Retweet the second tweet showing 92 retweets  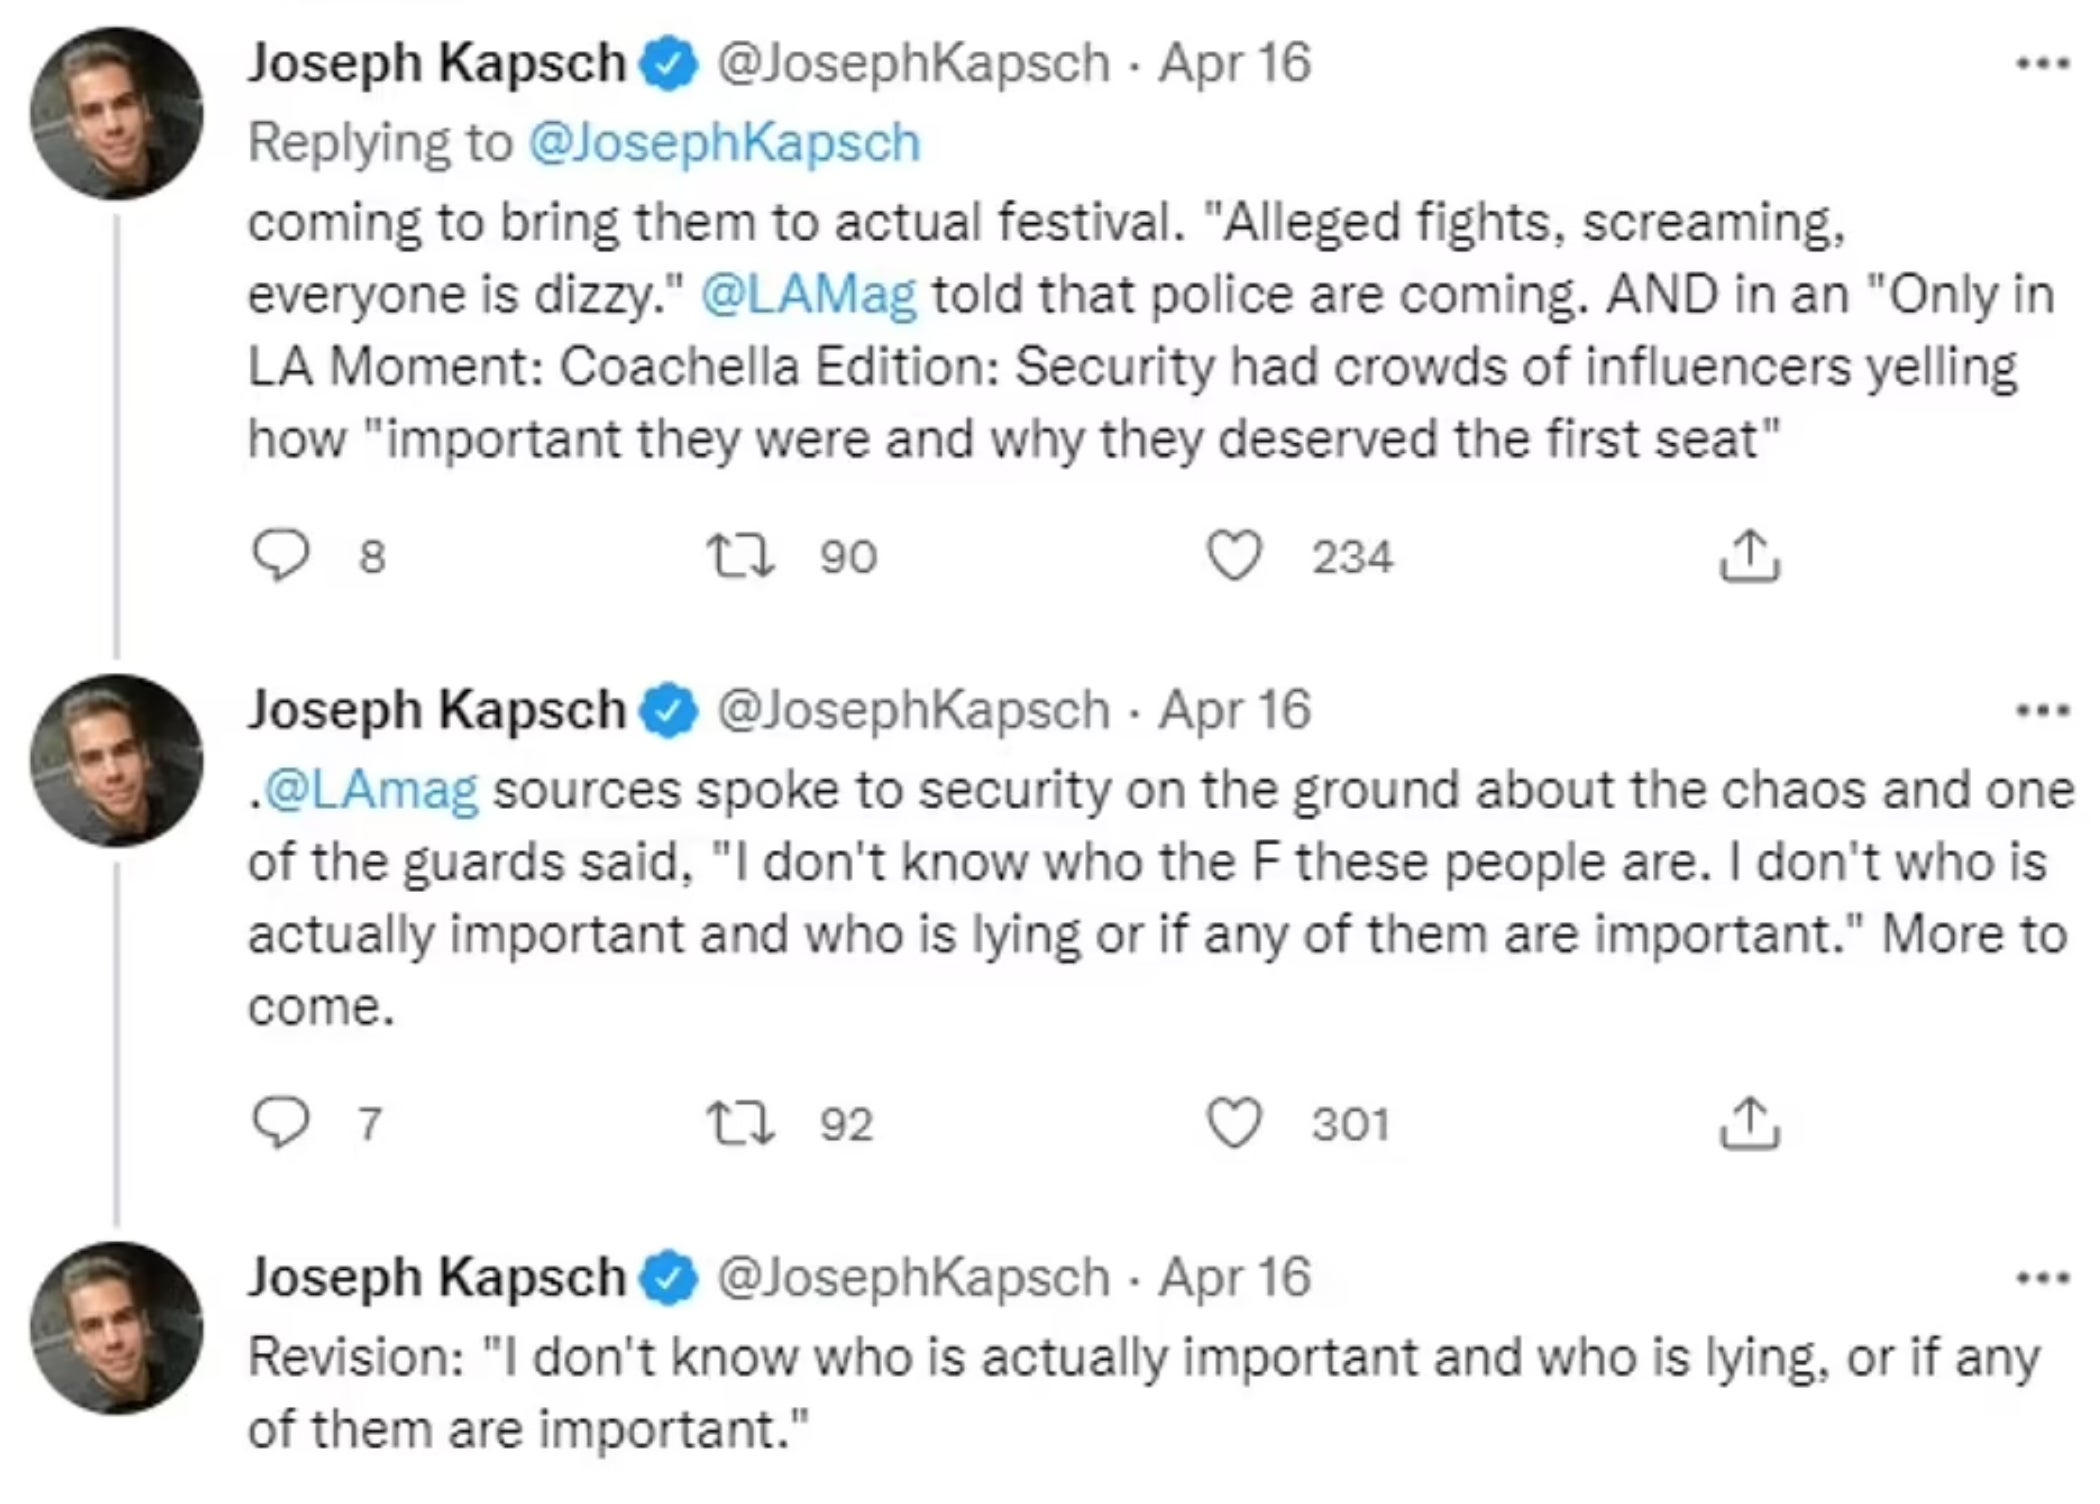[740, 1124]
